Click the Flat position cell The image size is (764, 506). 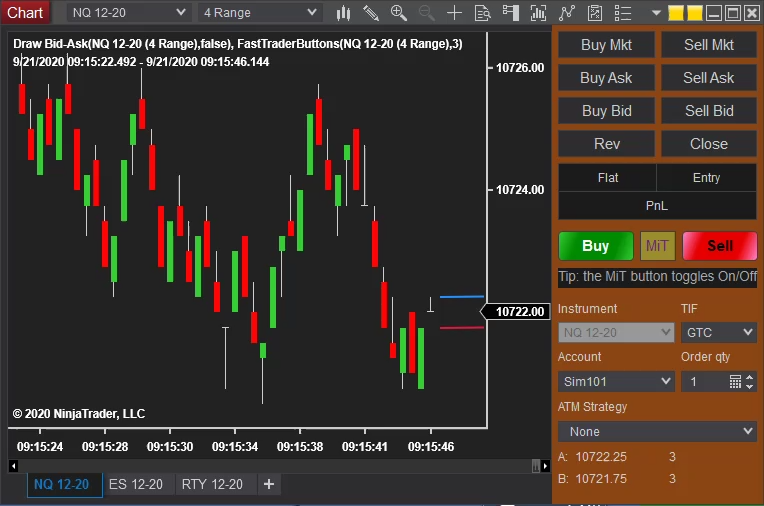[608, 178]
